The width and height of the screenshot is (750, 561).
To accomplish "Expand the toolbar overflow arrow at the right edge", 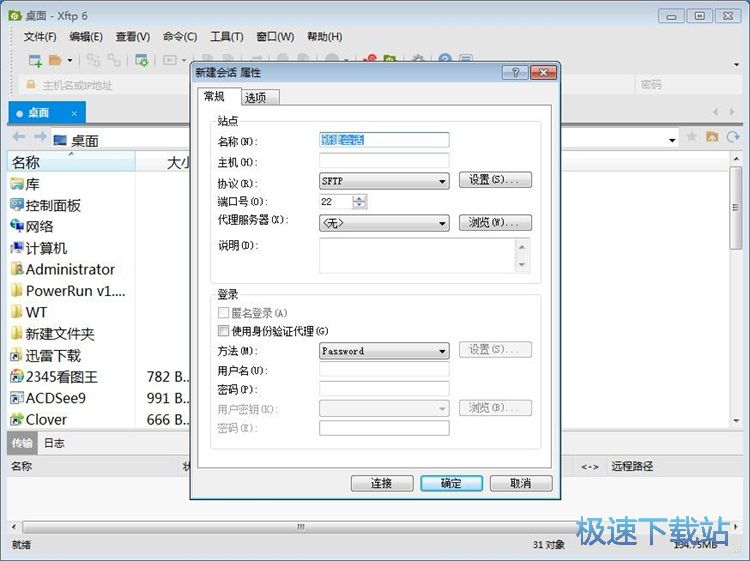I will [737, 64].
